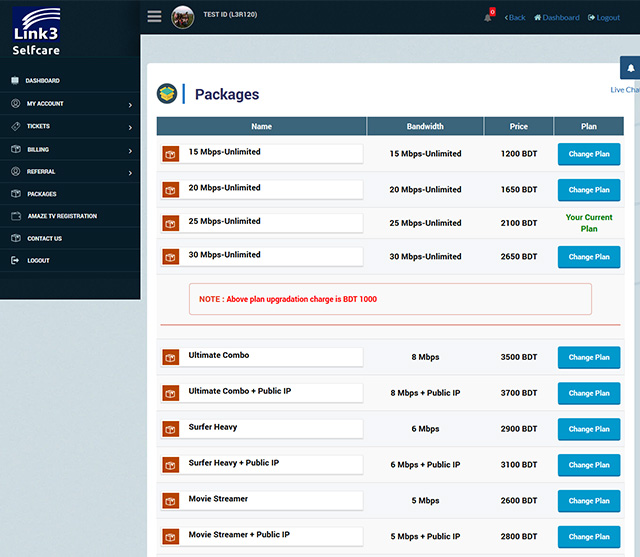Viewport: 640px width, 557px height.
Task: Click the box icon beside 15 Mbps-Unlimited
Action: click(171, 154)
